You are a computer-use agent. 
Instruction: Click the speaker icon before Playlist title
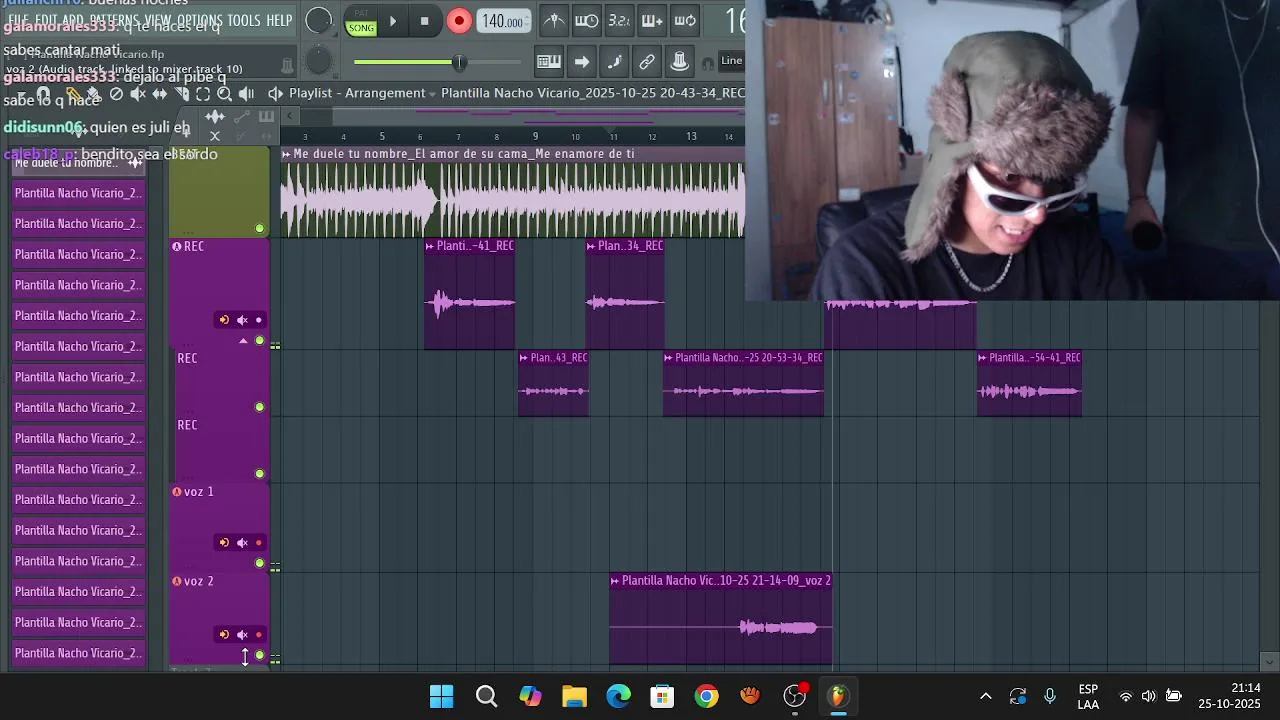[276, 93]
